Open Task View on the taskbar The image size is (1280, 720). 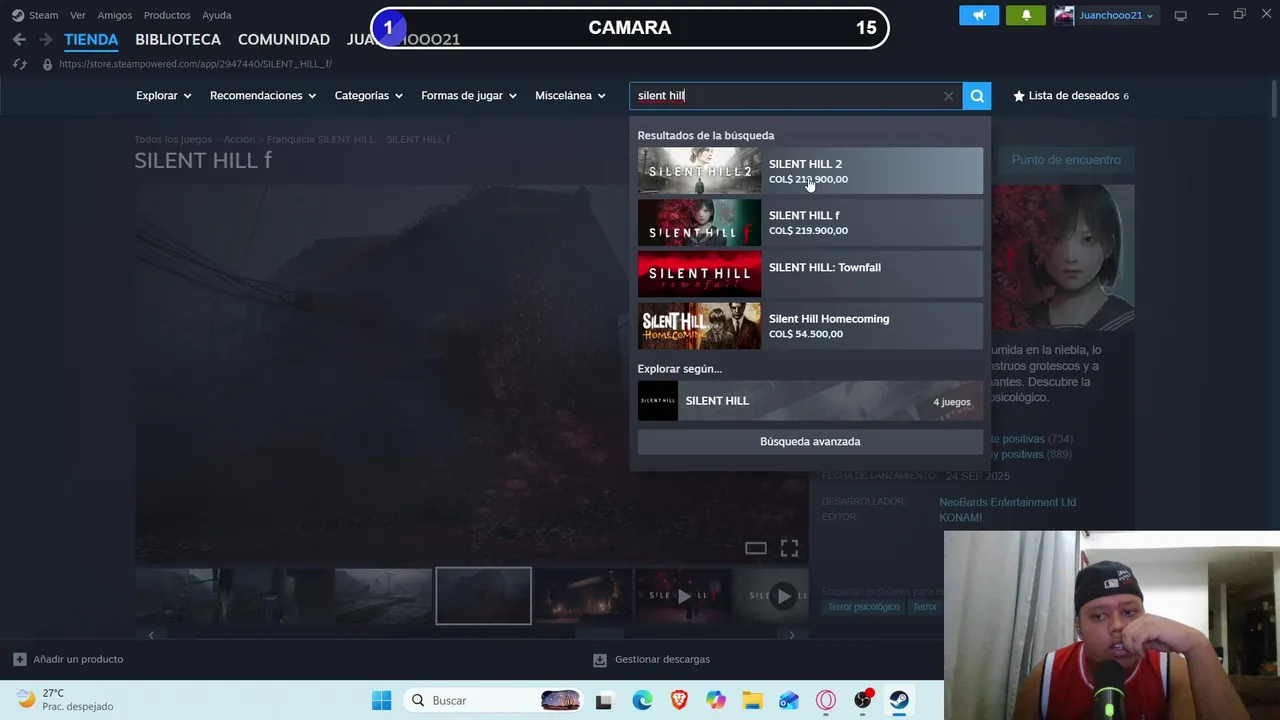click(604, 700)
